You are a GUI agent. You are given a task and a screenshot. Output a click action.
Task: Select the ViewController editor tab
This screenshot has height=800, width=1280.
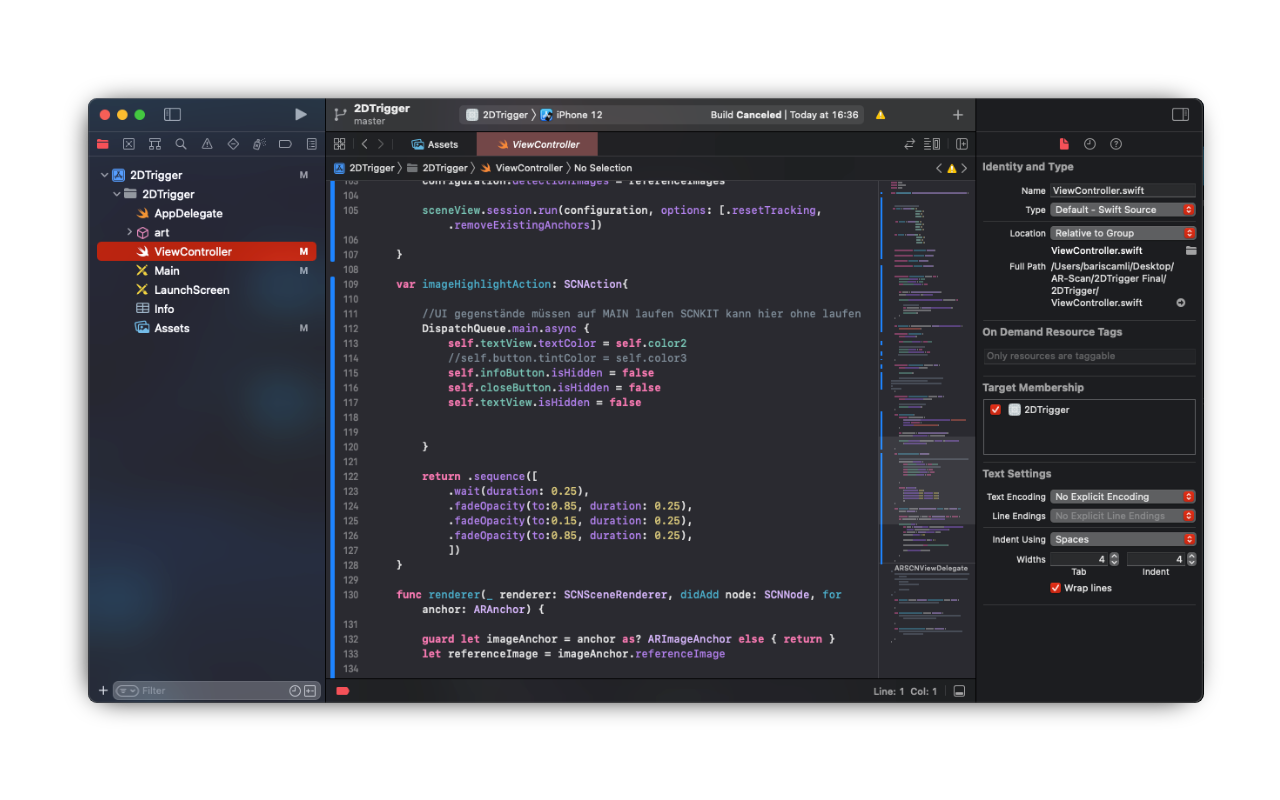point(537,144)
